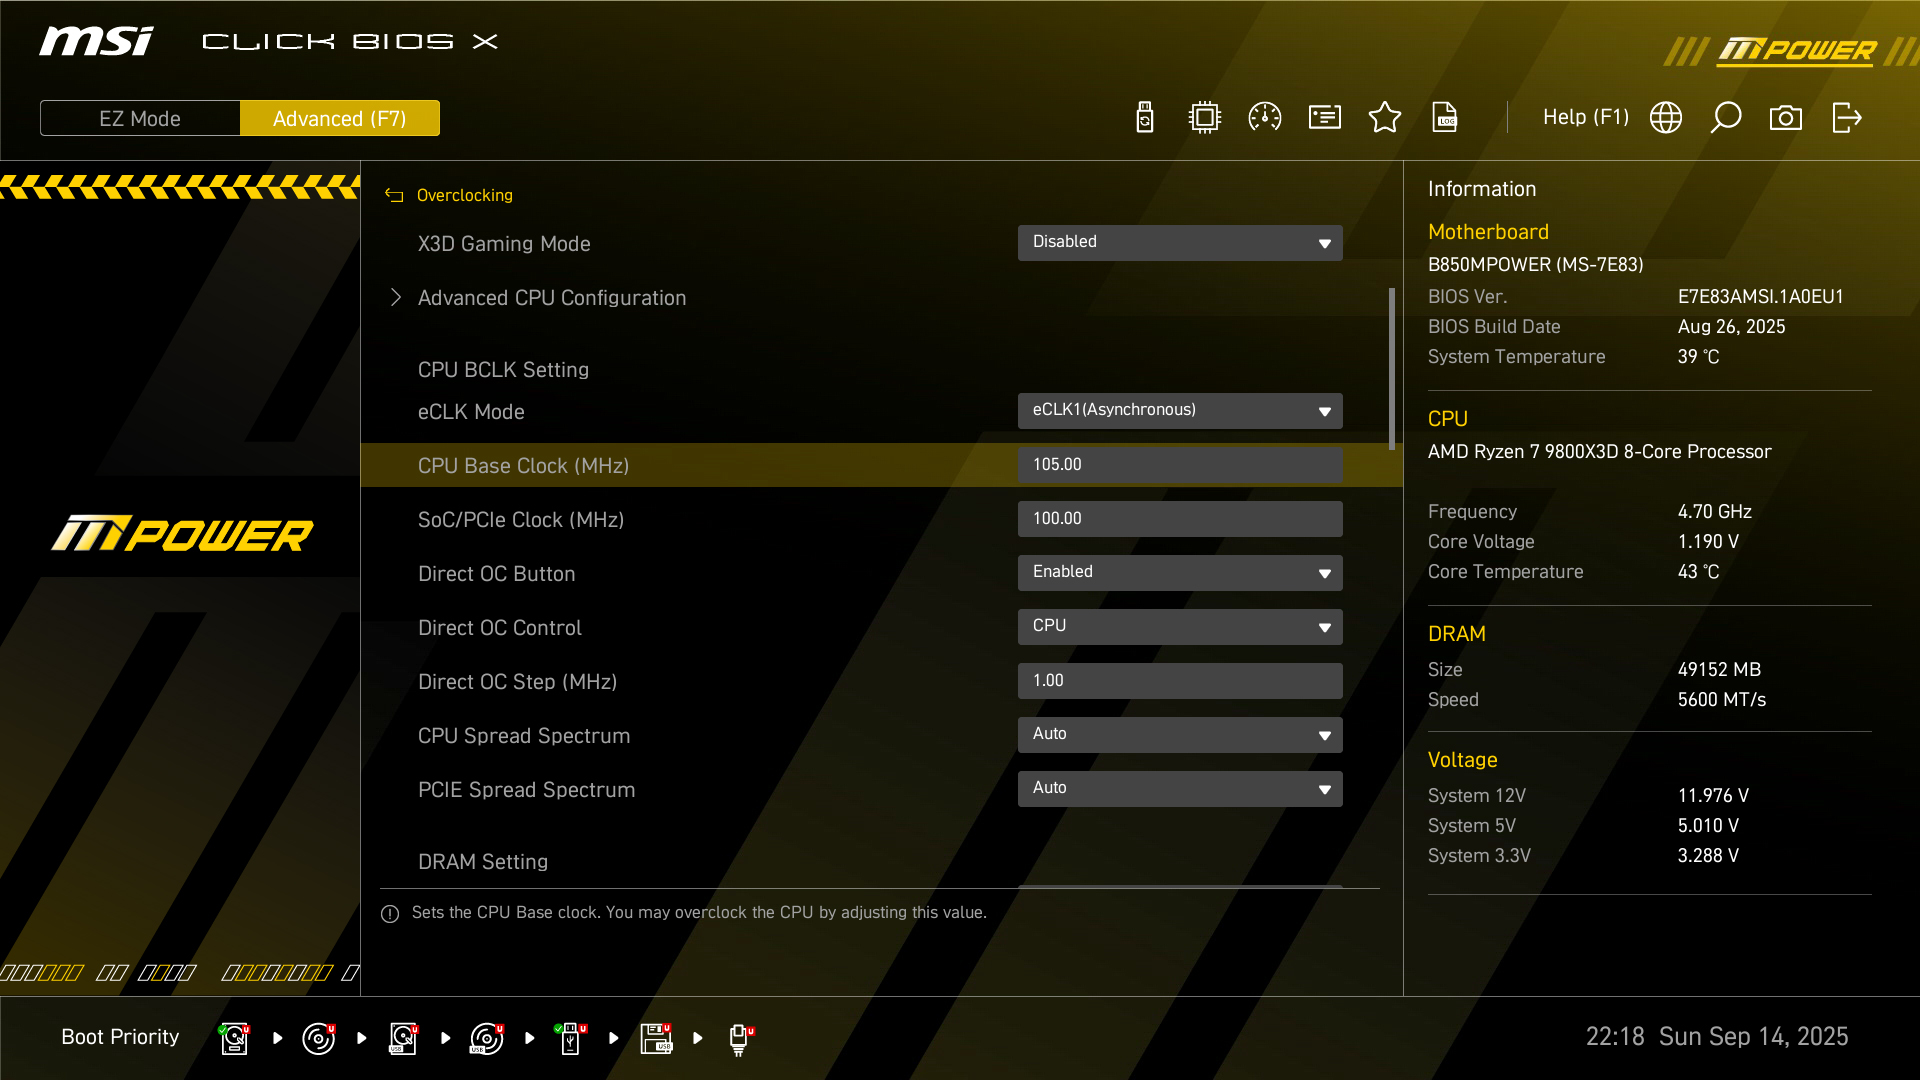Viewport: 1920px width, 1080px height.
Task: Go back via Overclocking breadcrumb link
Action: point(463,196)
